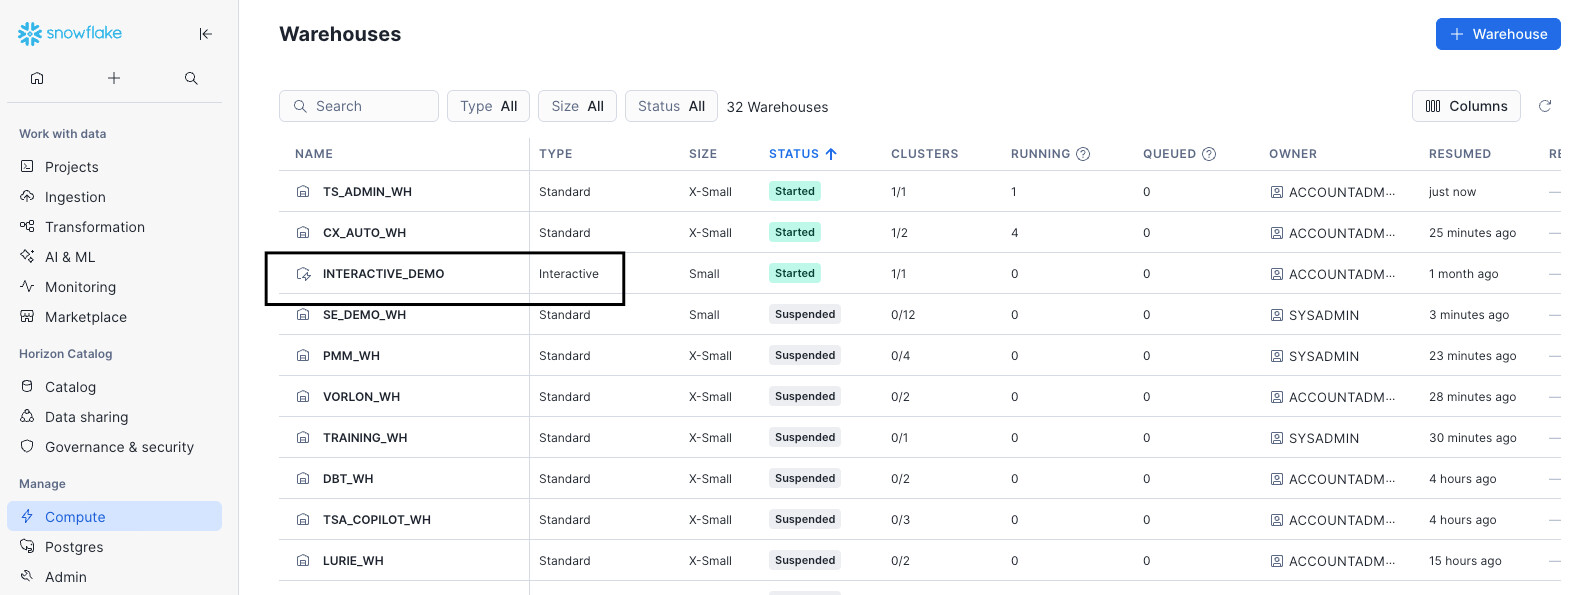Click the Snowflake logo
The width and height of the screenshot is (1591, 595).
(x=70, y=33)
